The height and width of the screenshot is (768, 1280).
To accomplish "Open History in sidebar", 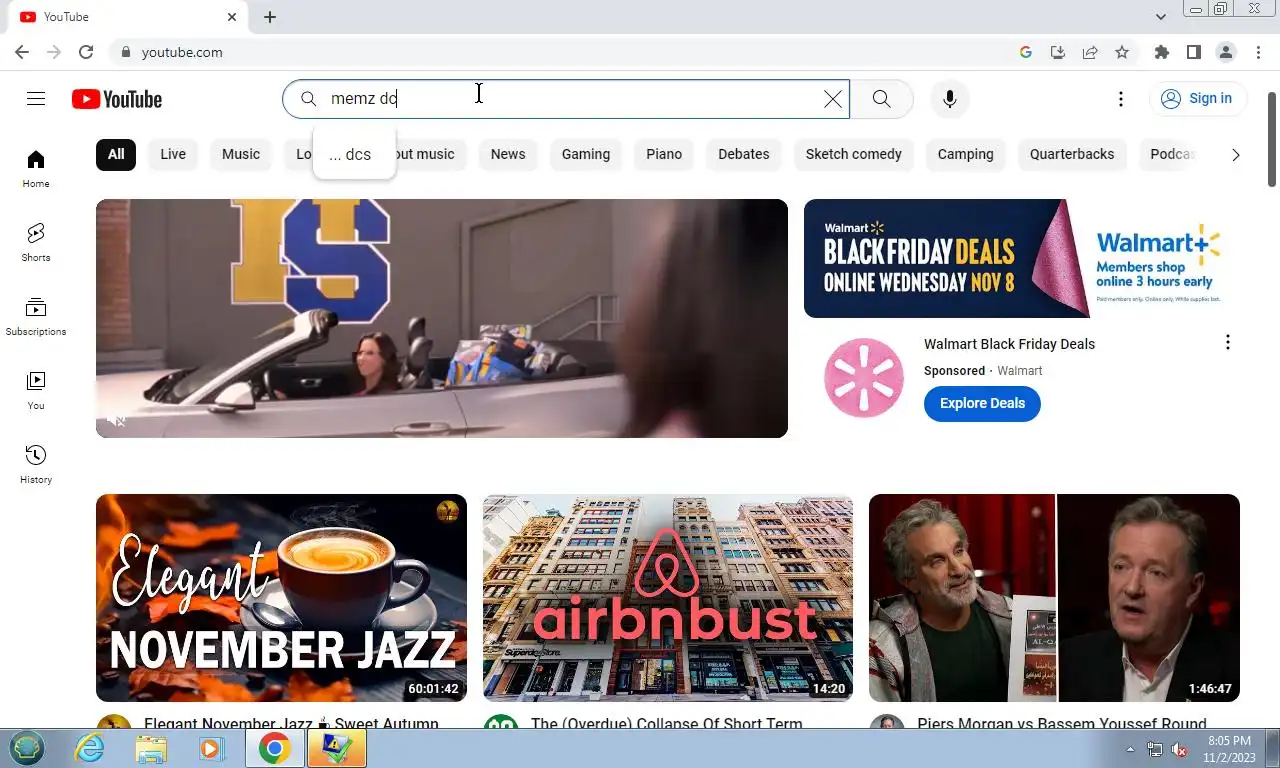I will click(x=36, y=465).
